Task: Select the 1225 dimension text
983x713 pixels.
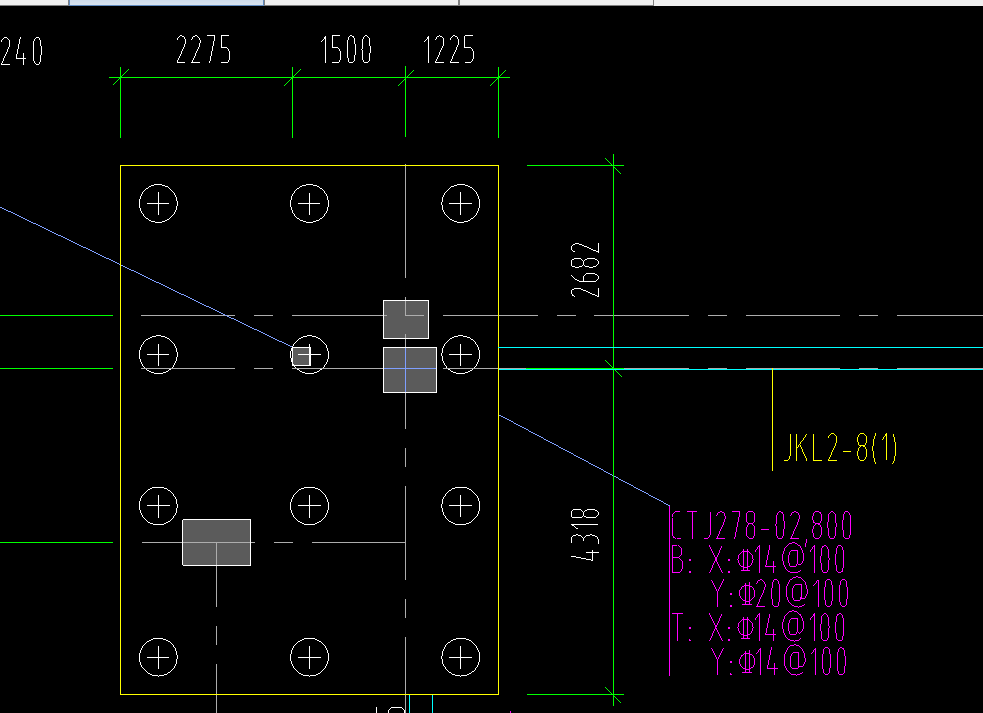Action: (x=449, y=50)
